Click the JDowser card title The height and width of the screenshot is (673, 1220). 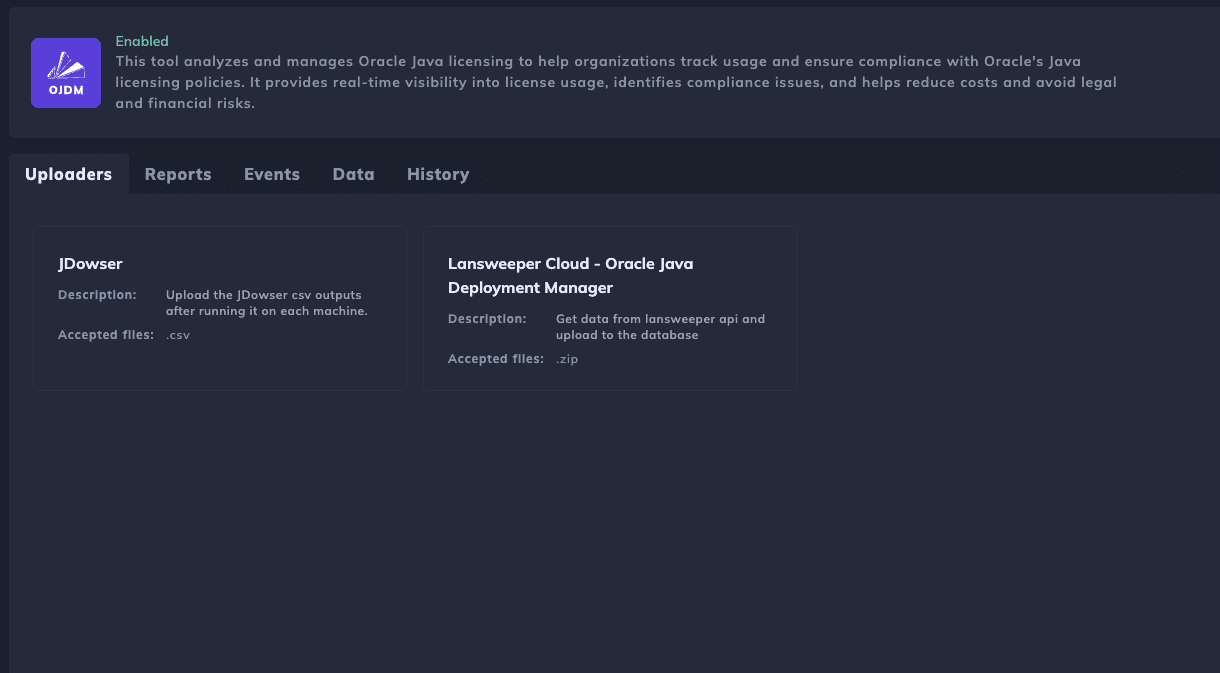click(x=90, y=264)
